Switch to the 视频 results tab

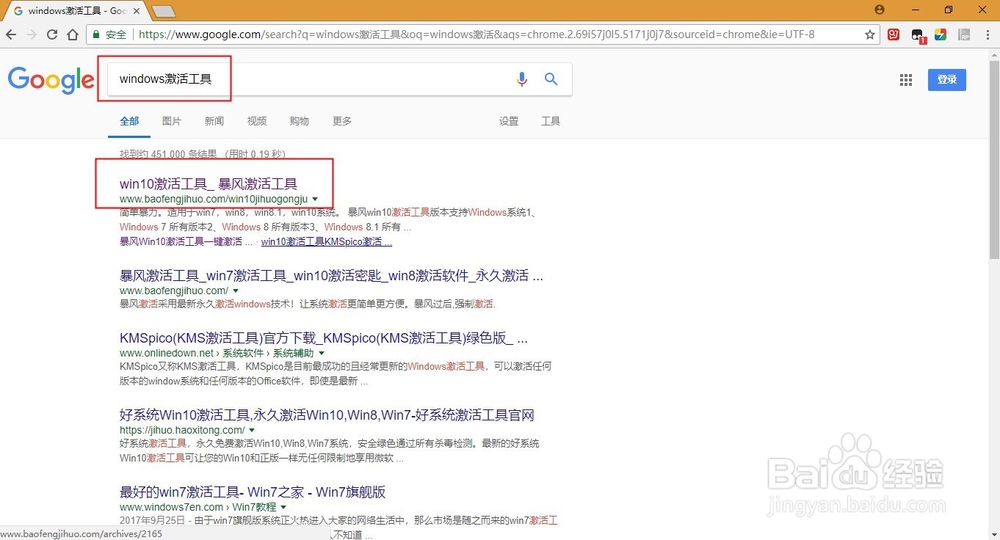[257, 120]
